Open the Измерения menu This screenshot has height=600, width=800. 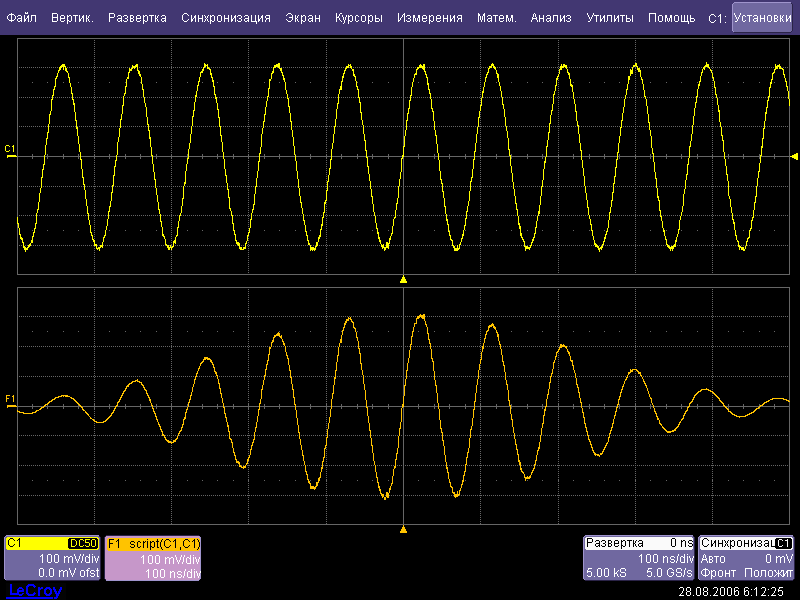coord(429,18)
